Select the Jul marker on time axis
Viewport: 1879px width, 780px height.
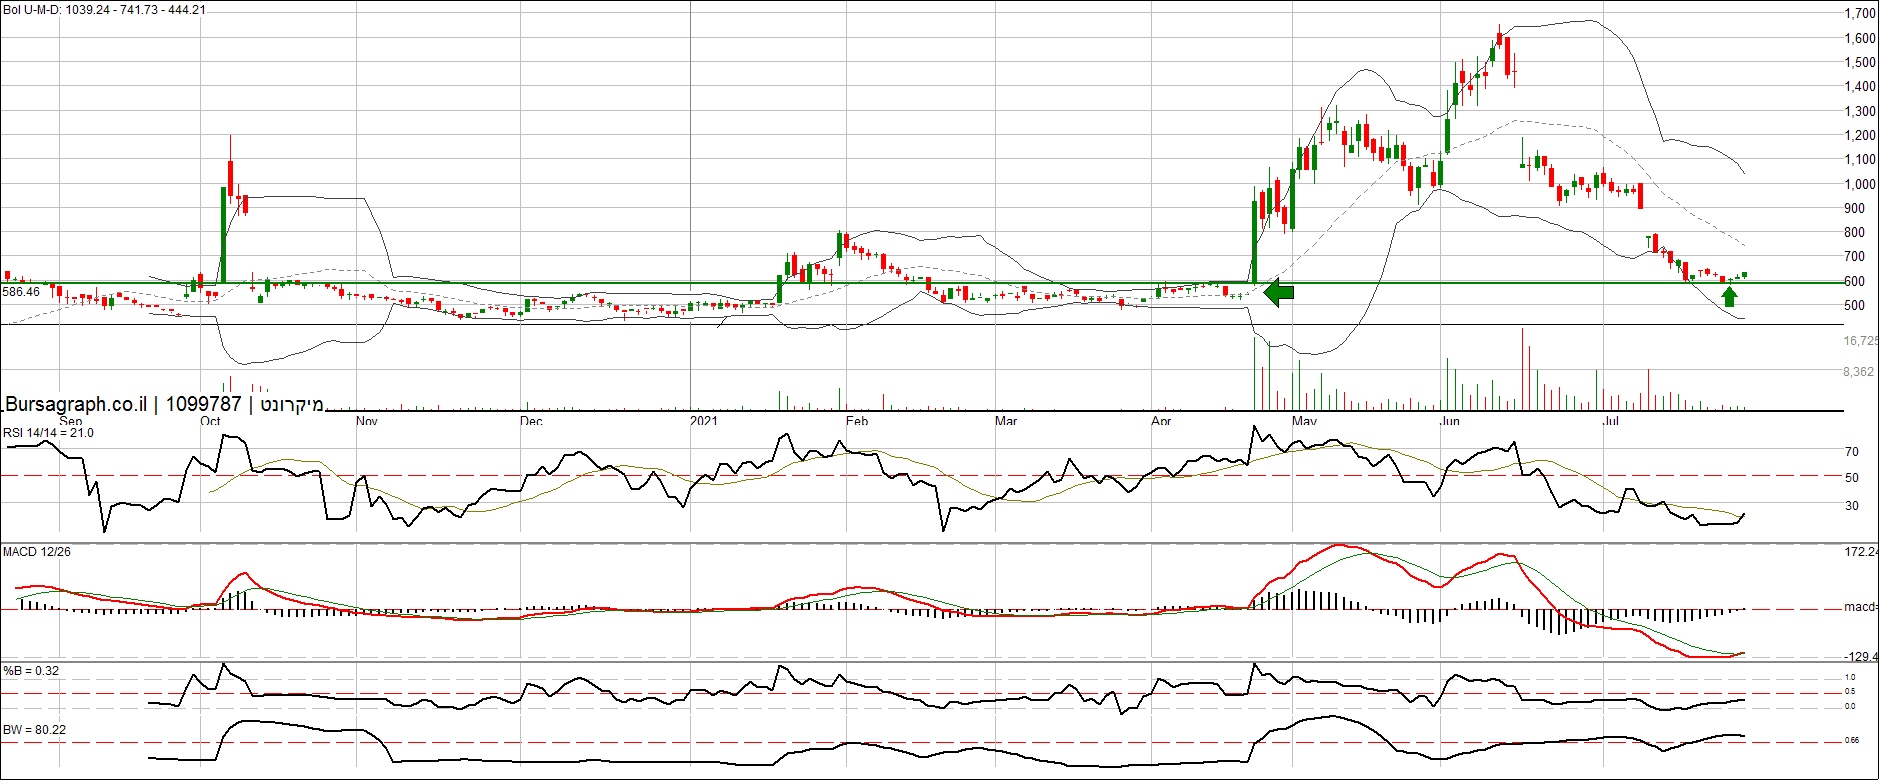[x=1611, y=421]
